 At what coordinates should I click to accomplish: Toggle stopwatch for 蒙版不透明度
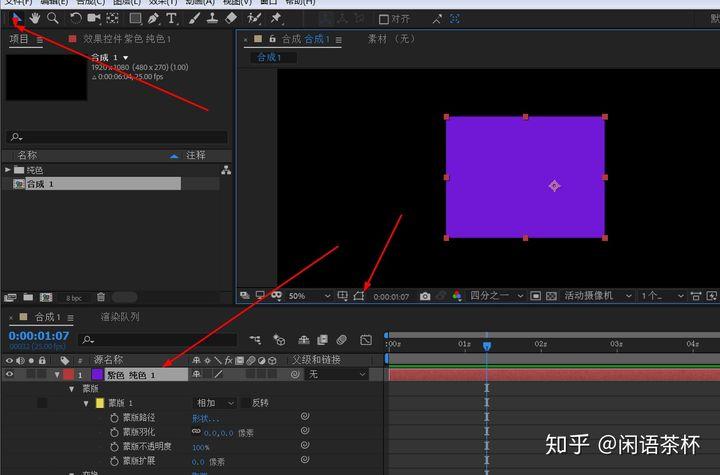(x=114, y=447)
